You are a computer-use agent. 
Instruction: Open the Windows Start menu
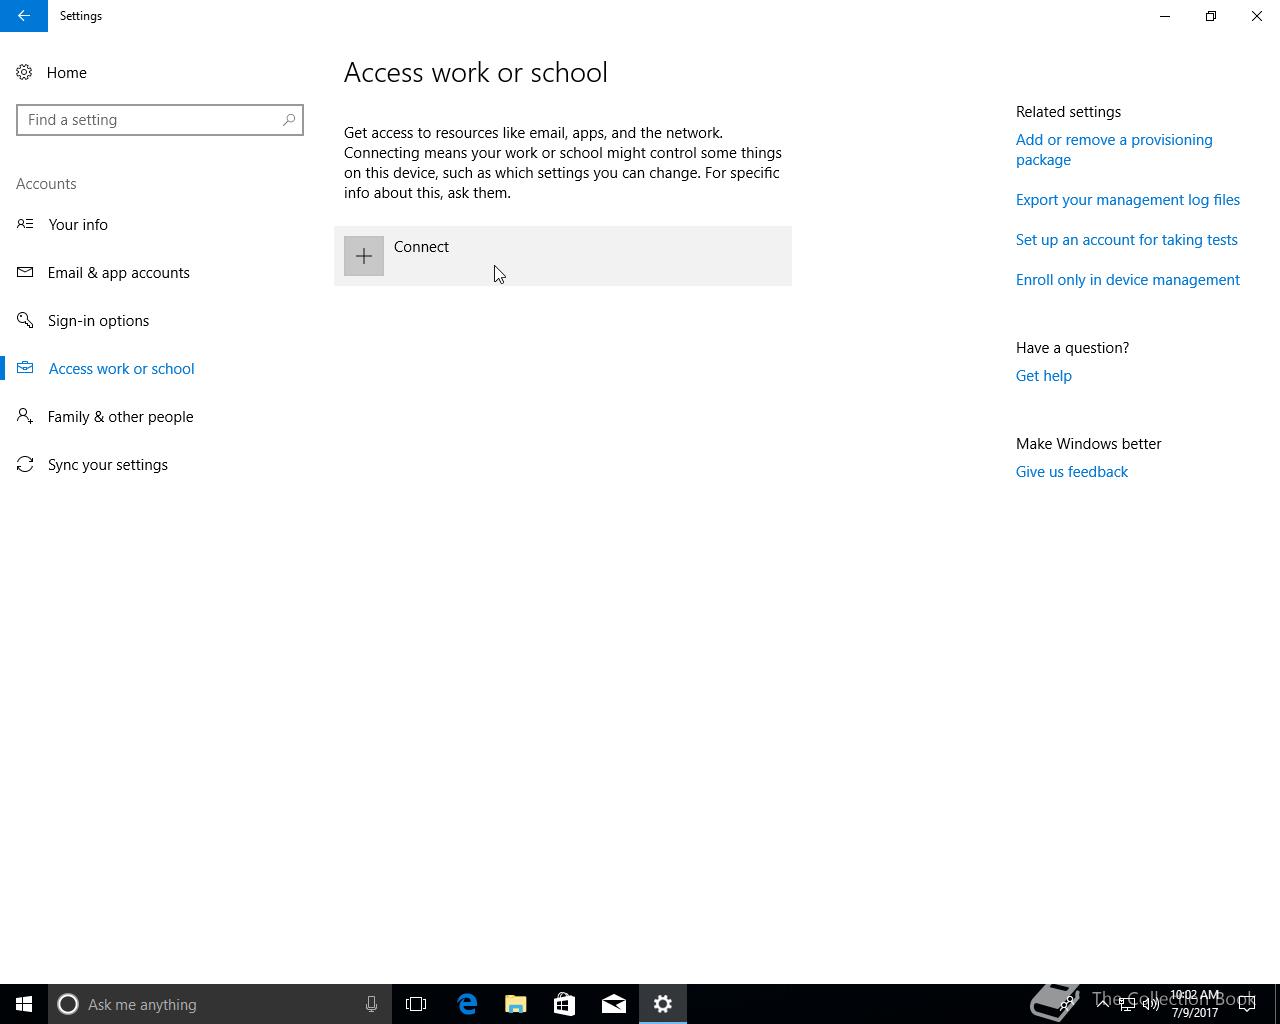click(x=24, y=1004)
